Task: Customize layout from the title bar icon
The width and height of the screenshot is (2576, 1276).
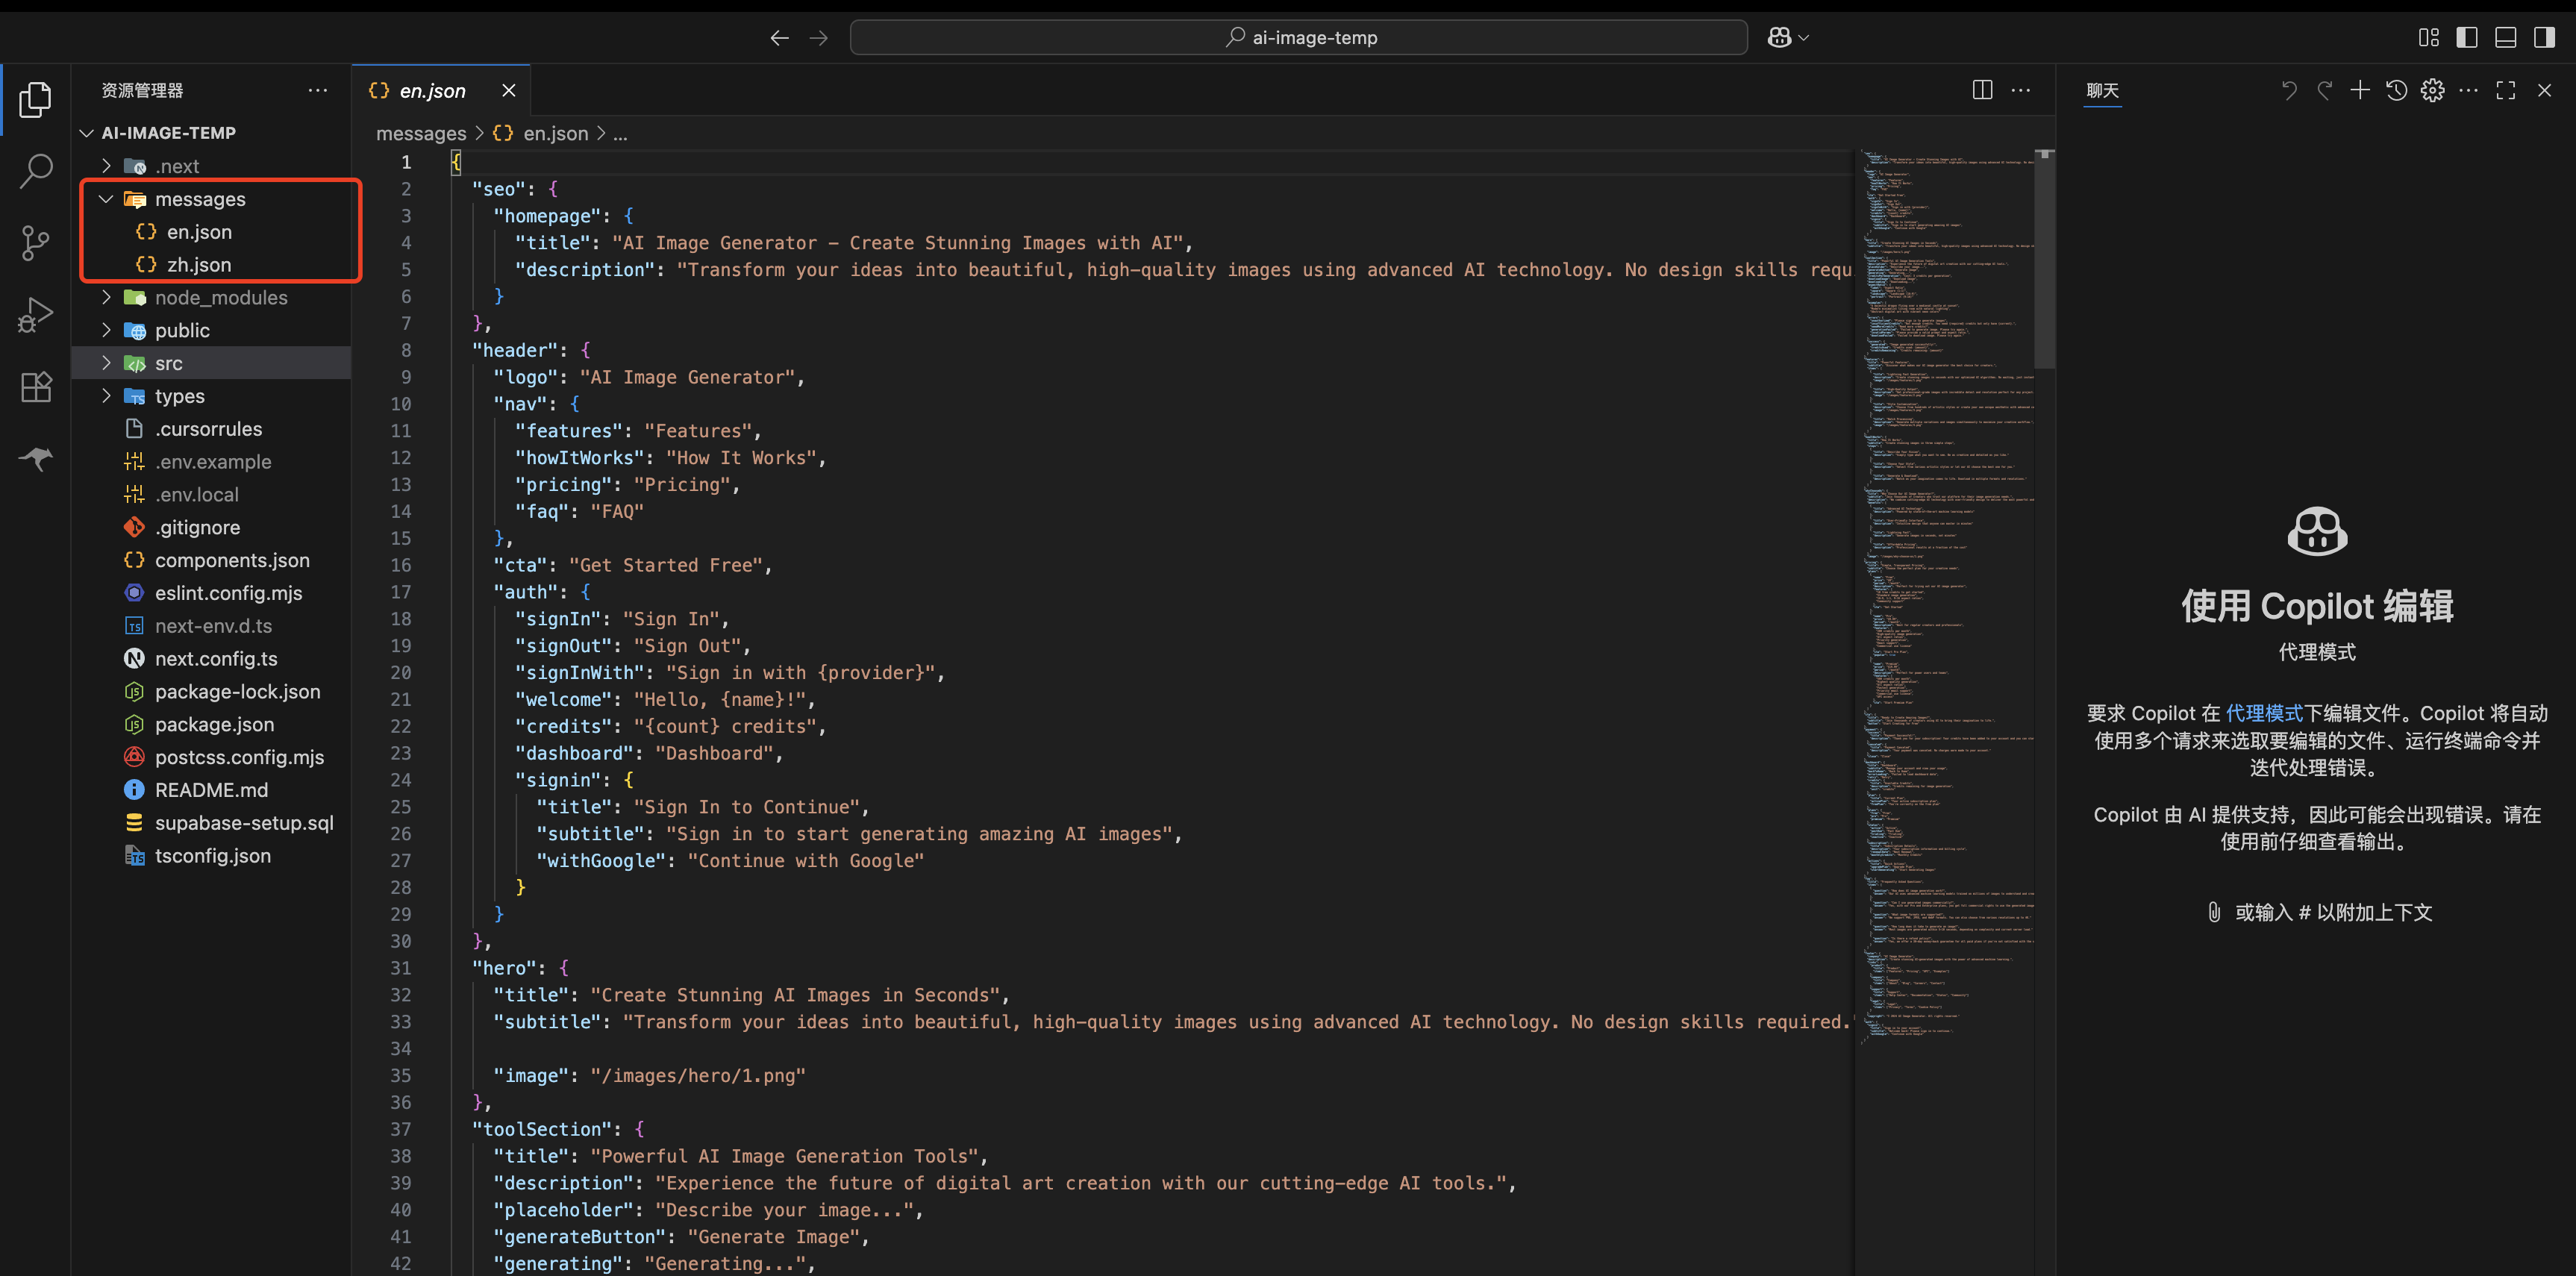Action: coord(2428,38)
